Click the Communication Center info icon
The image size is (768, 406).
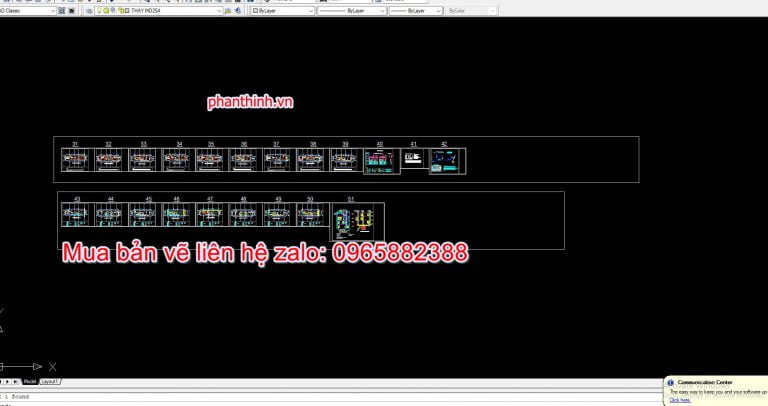(671, 383)
